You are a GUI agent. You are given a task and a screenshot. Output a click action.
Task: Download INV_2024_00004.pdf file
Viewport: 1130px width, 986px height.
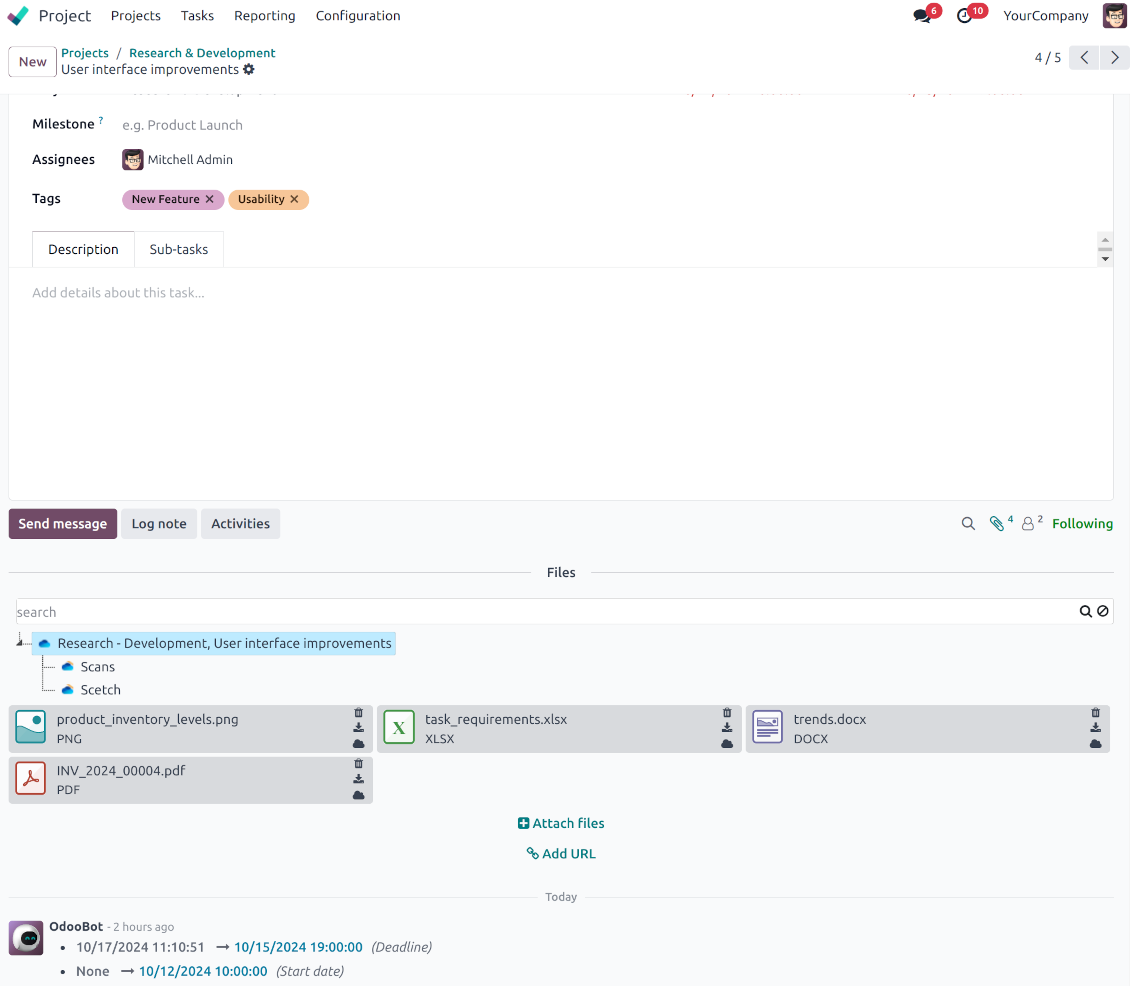(358, 779)
